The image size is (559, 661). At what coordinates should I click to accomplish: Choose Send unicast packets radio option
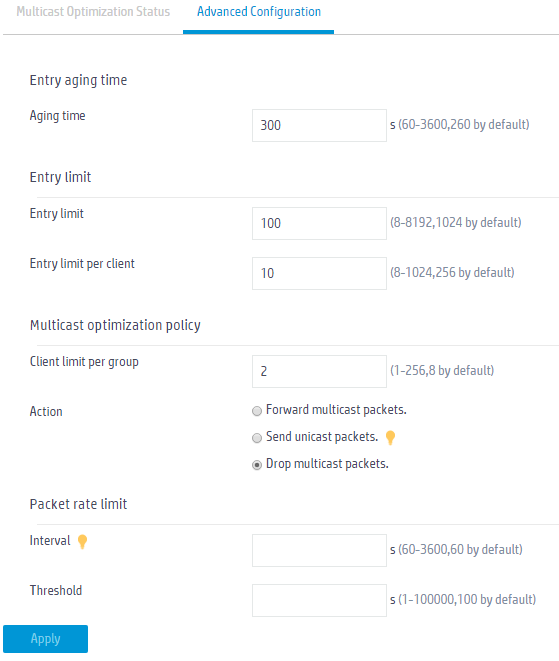coord(257,438)
